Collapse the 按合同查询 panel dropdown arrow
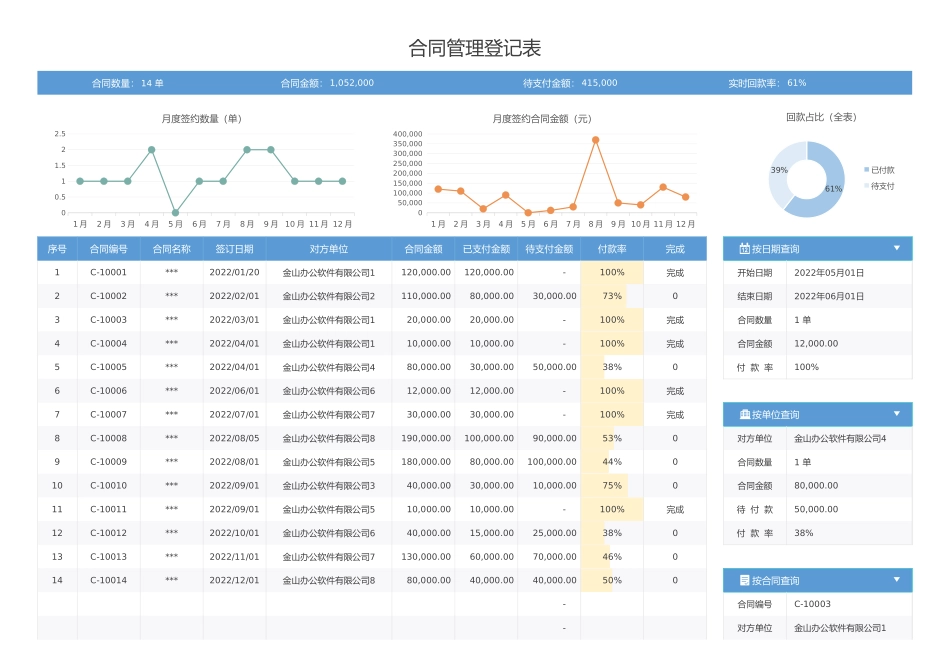The width and height of the screenshot is (950, 672). pos(896,579)
